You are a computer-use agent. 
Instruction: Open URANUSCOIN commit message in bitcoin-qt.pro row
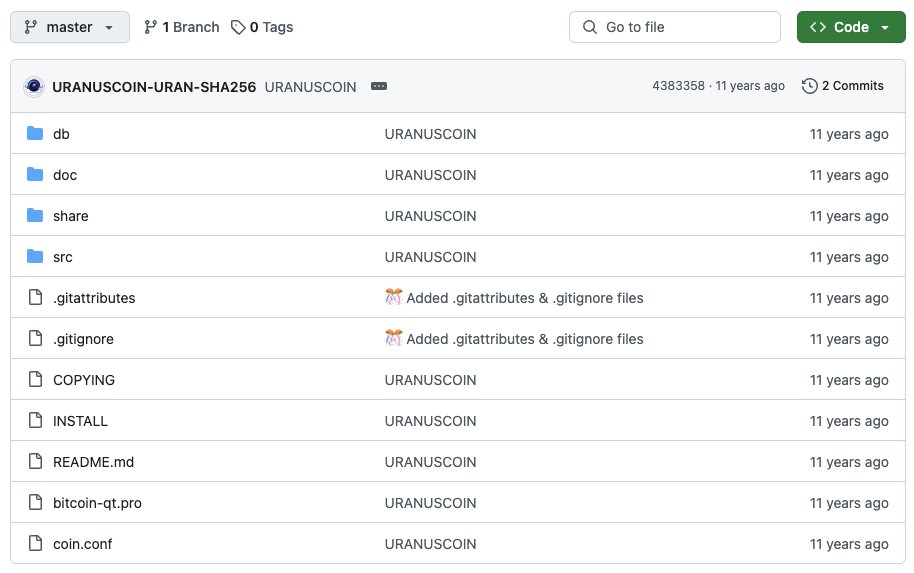(430, 503)
